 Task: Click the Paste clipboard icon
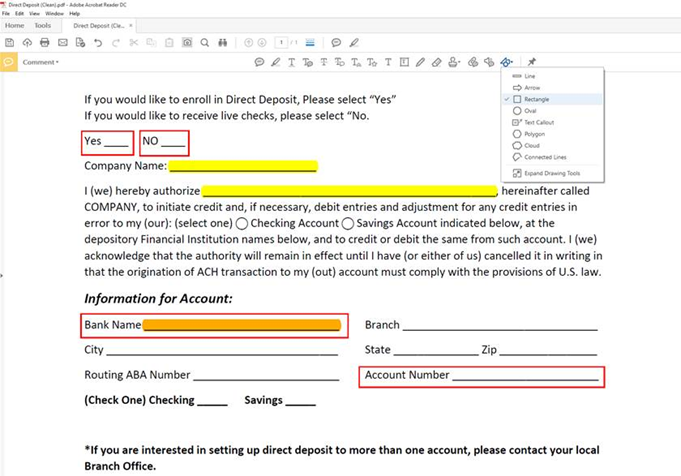tap(169, 43)
